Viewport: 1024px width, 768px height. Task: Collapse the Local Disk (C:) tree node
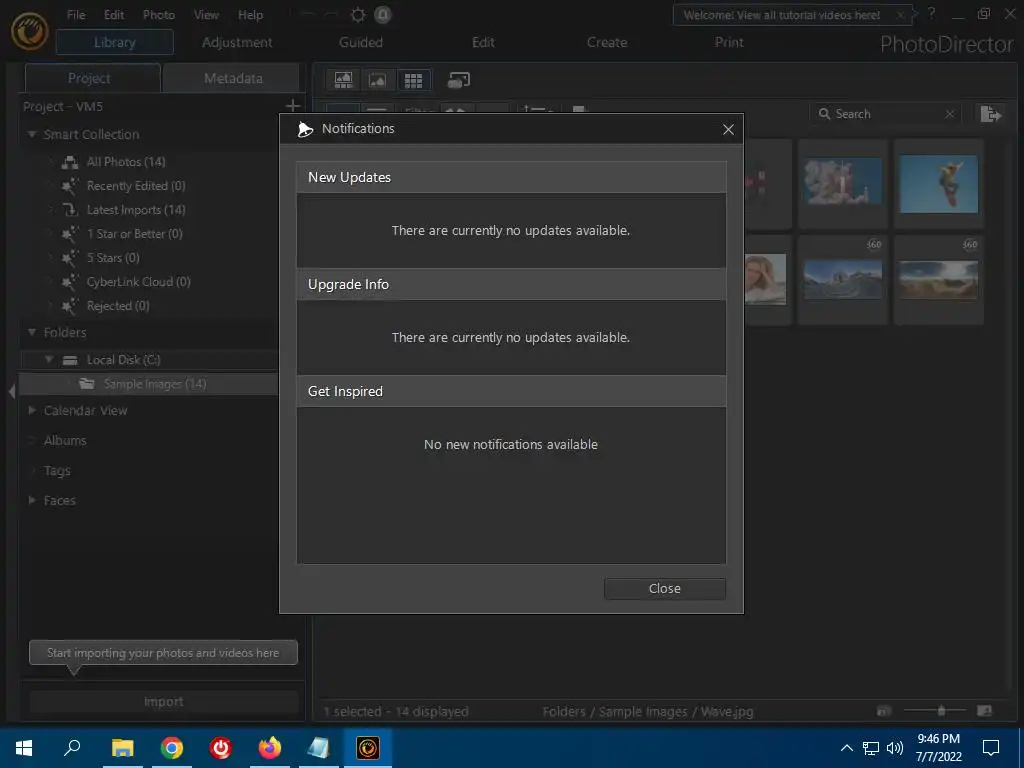(x=49, y=359)
